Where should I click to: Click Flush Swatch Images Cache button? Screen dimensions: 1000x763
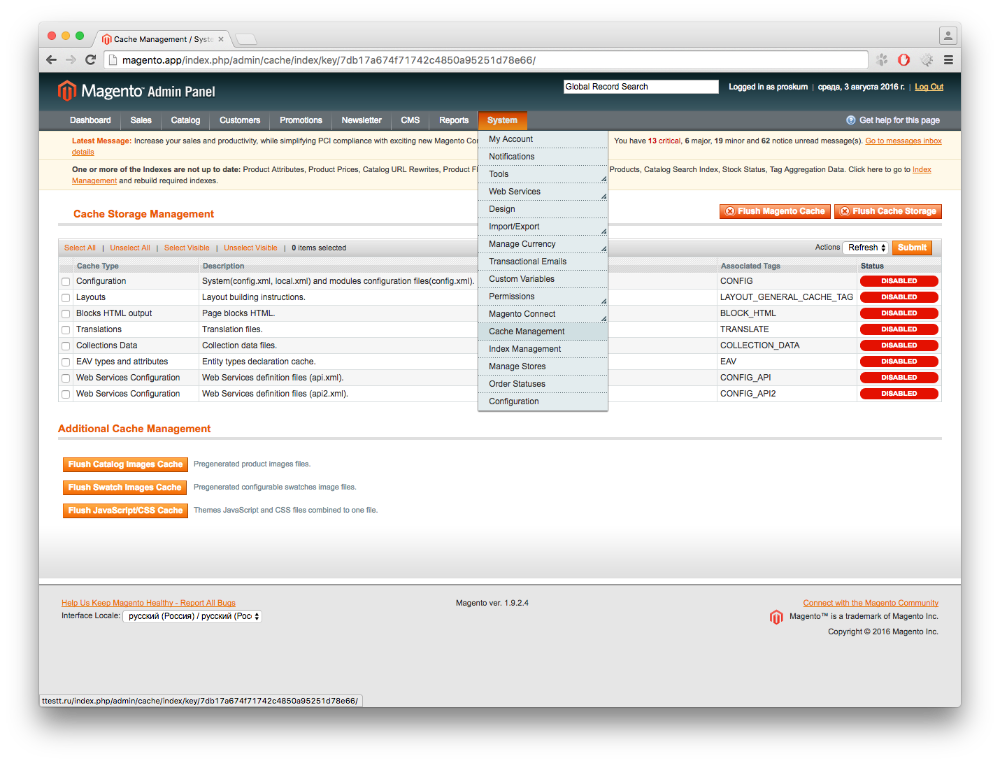pos(125,487)
